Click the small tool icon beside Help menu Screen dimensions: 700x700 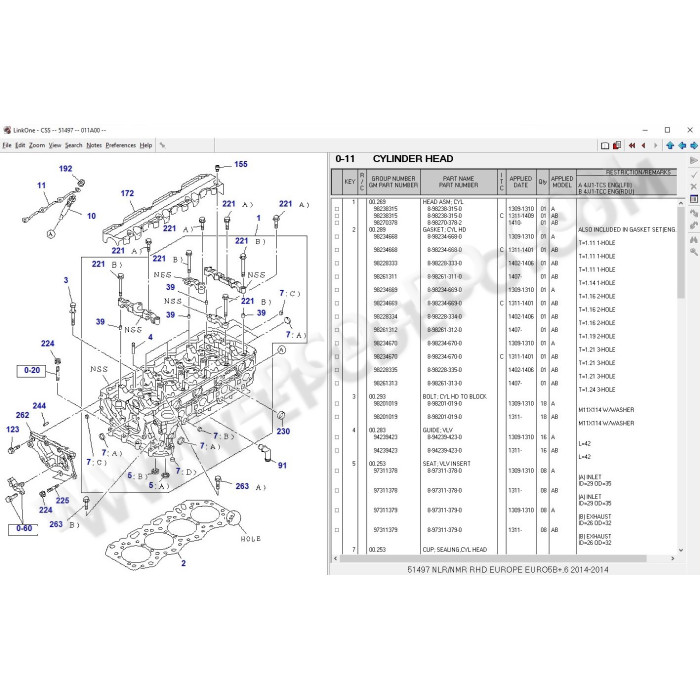tap(162, 145)
